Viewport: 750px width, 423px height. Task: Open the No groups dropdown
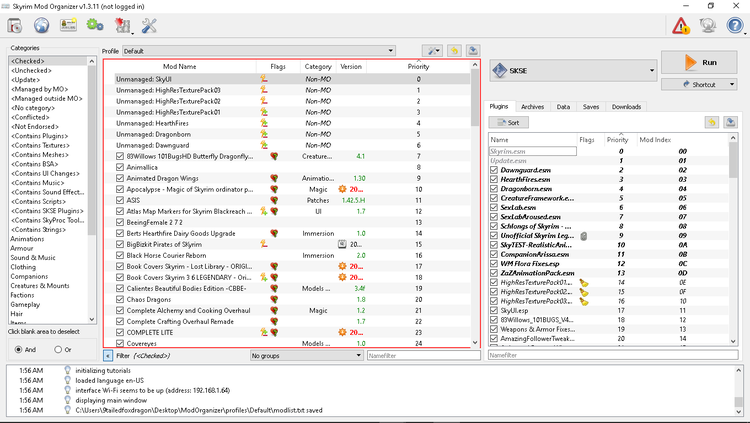click(x=307, y=356)
